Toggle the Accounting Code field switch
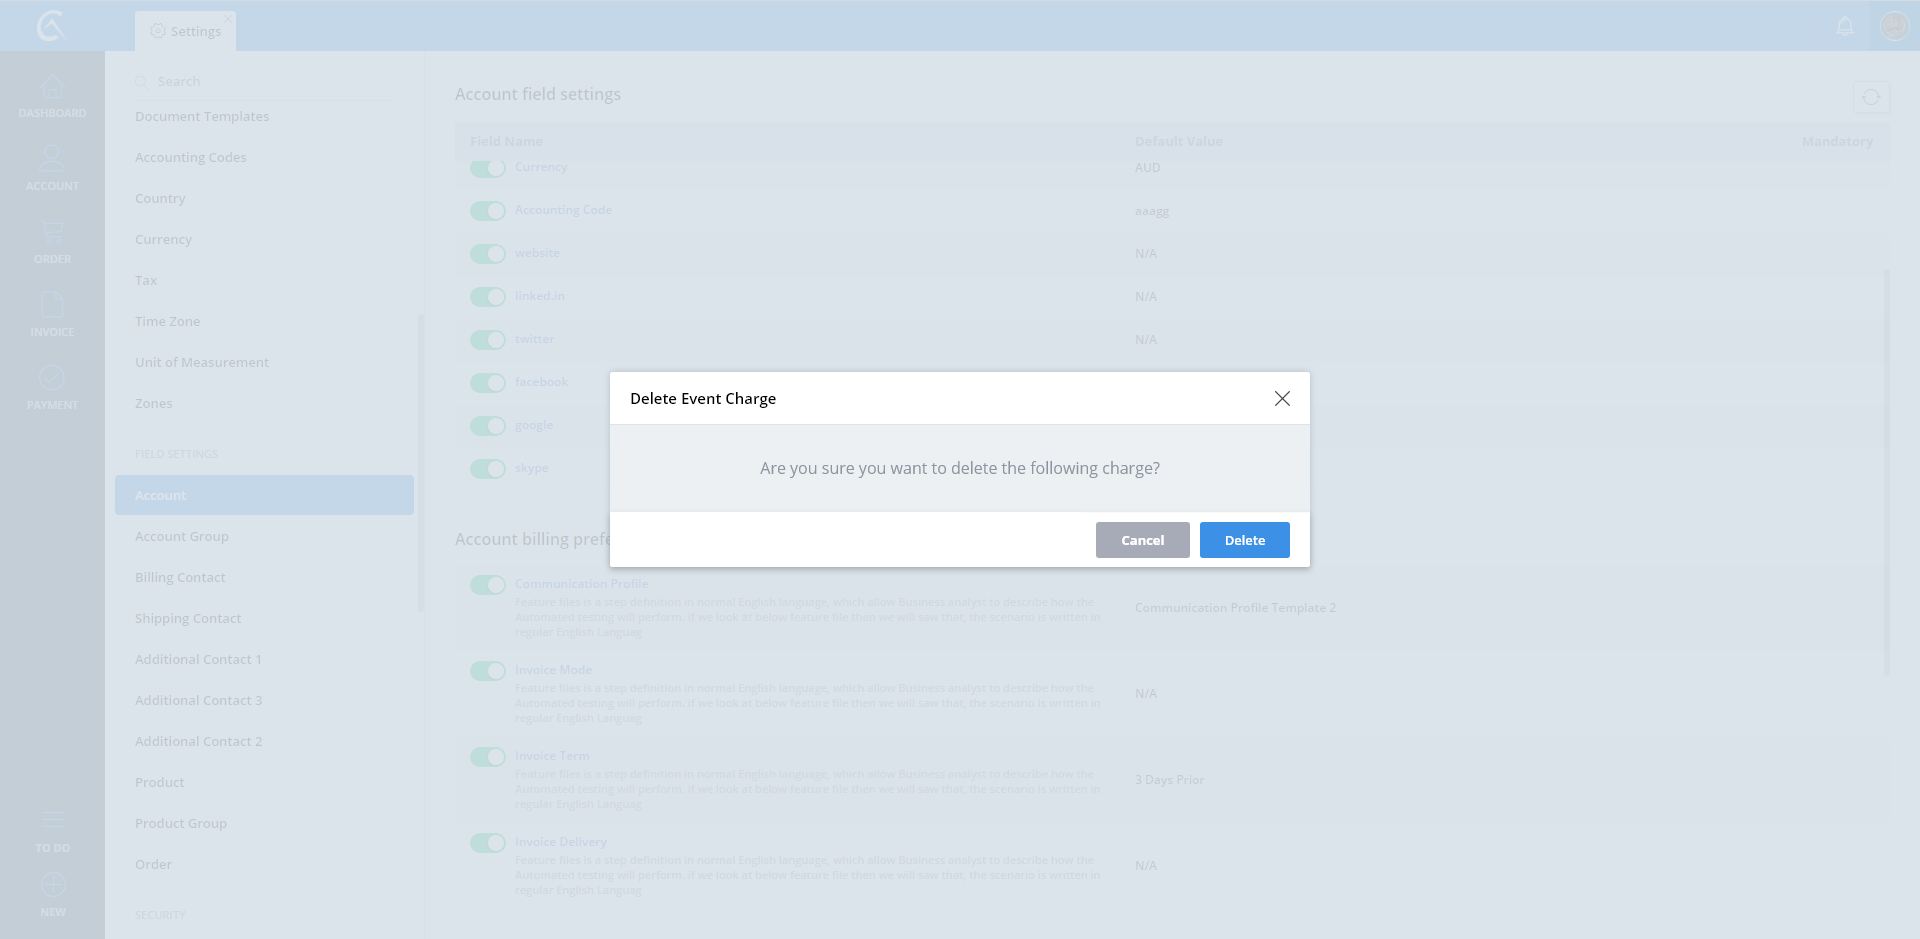This screenshot has width=1920, height=939. 488,211
